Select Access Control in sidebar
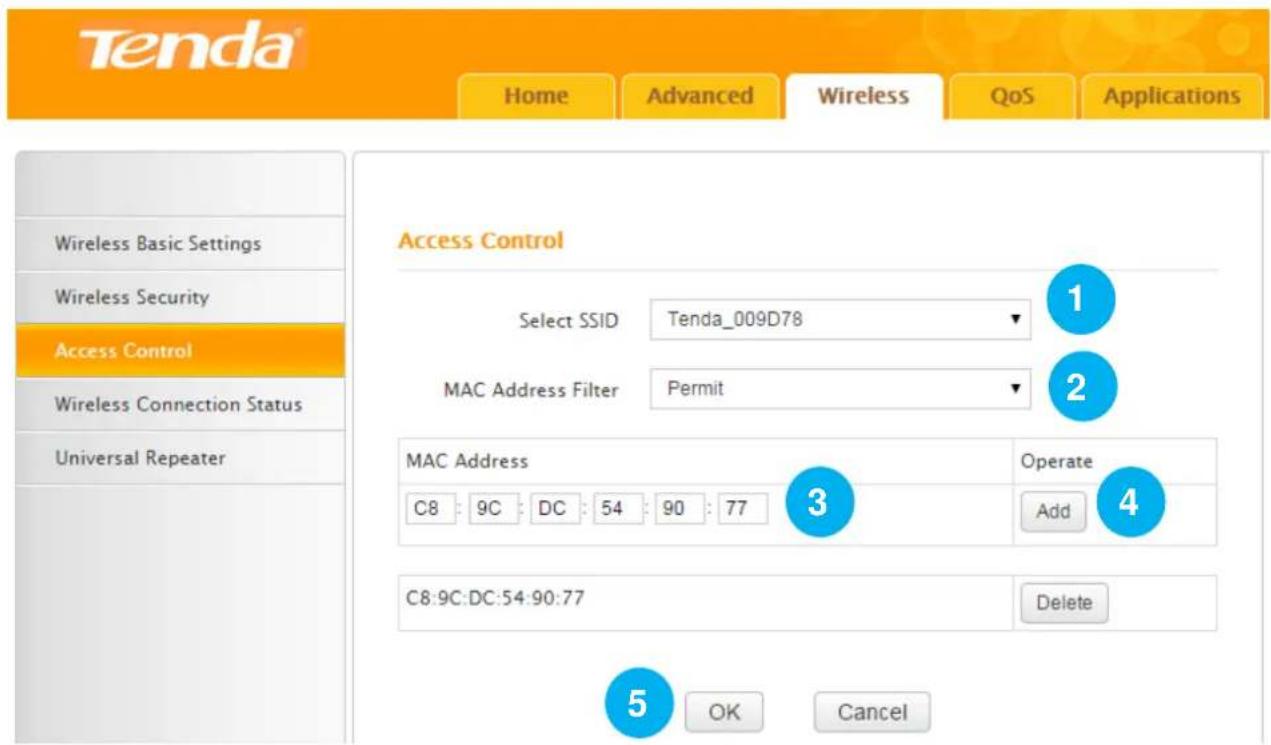This screenshot has width=1271, height=745. (x=180, y=351)
